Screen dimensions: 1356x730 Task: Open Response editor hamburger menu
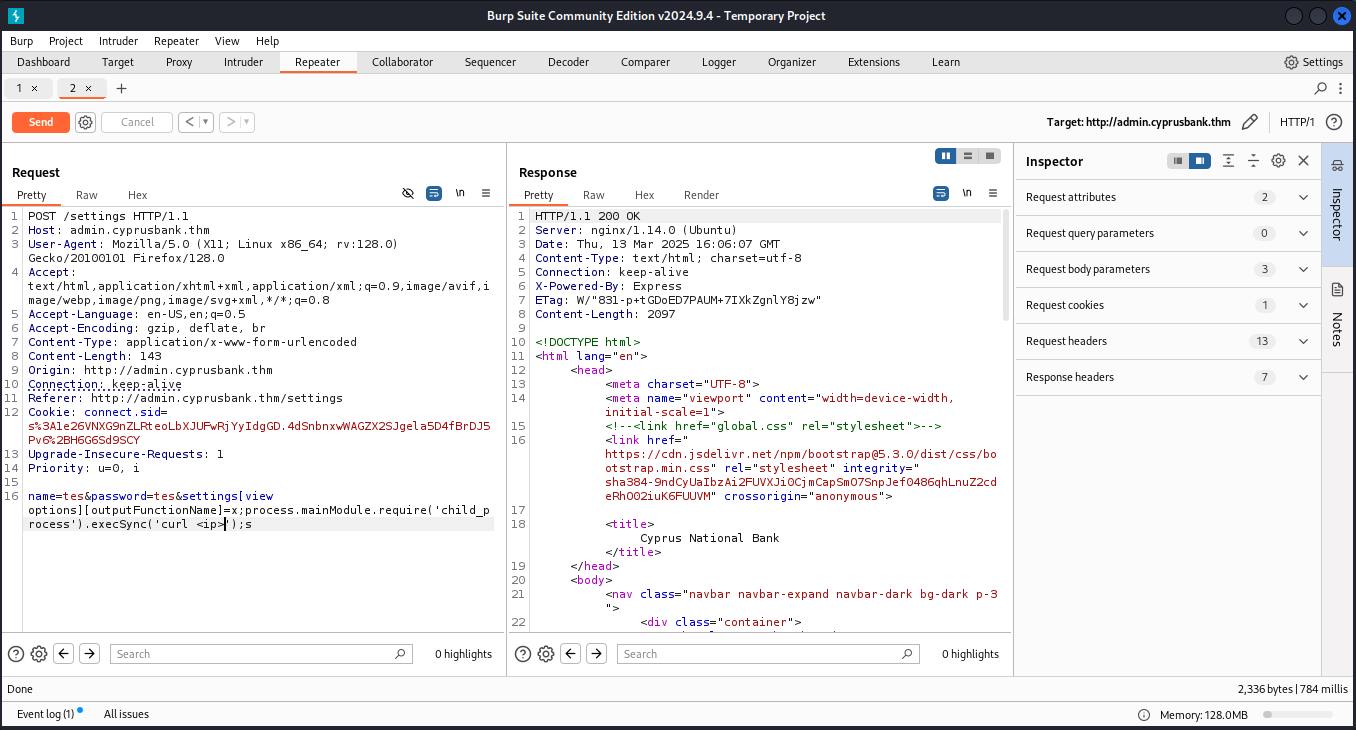click(x=993, y=193)
